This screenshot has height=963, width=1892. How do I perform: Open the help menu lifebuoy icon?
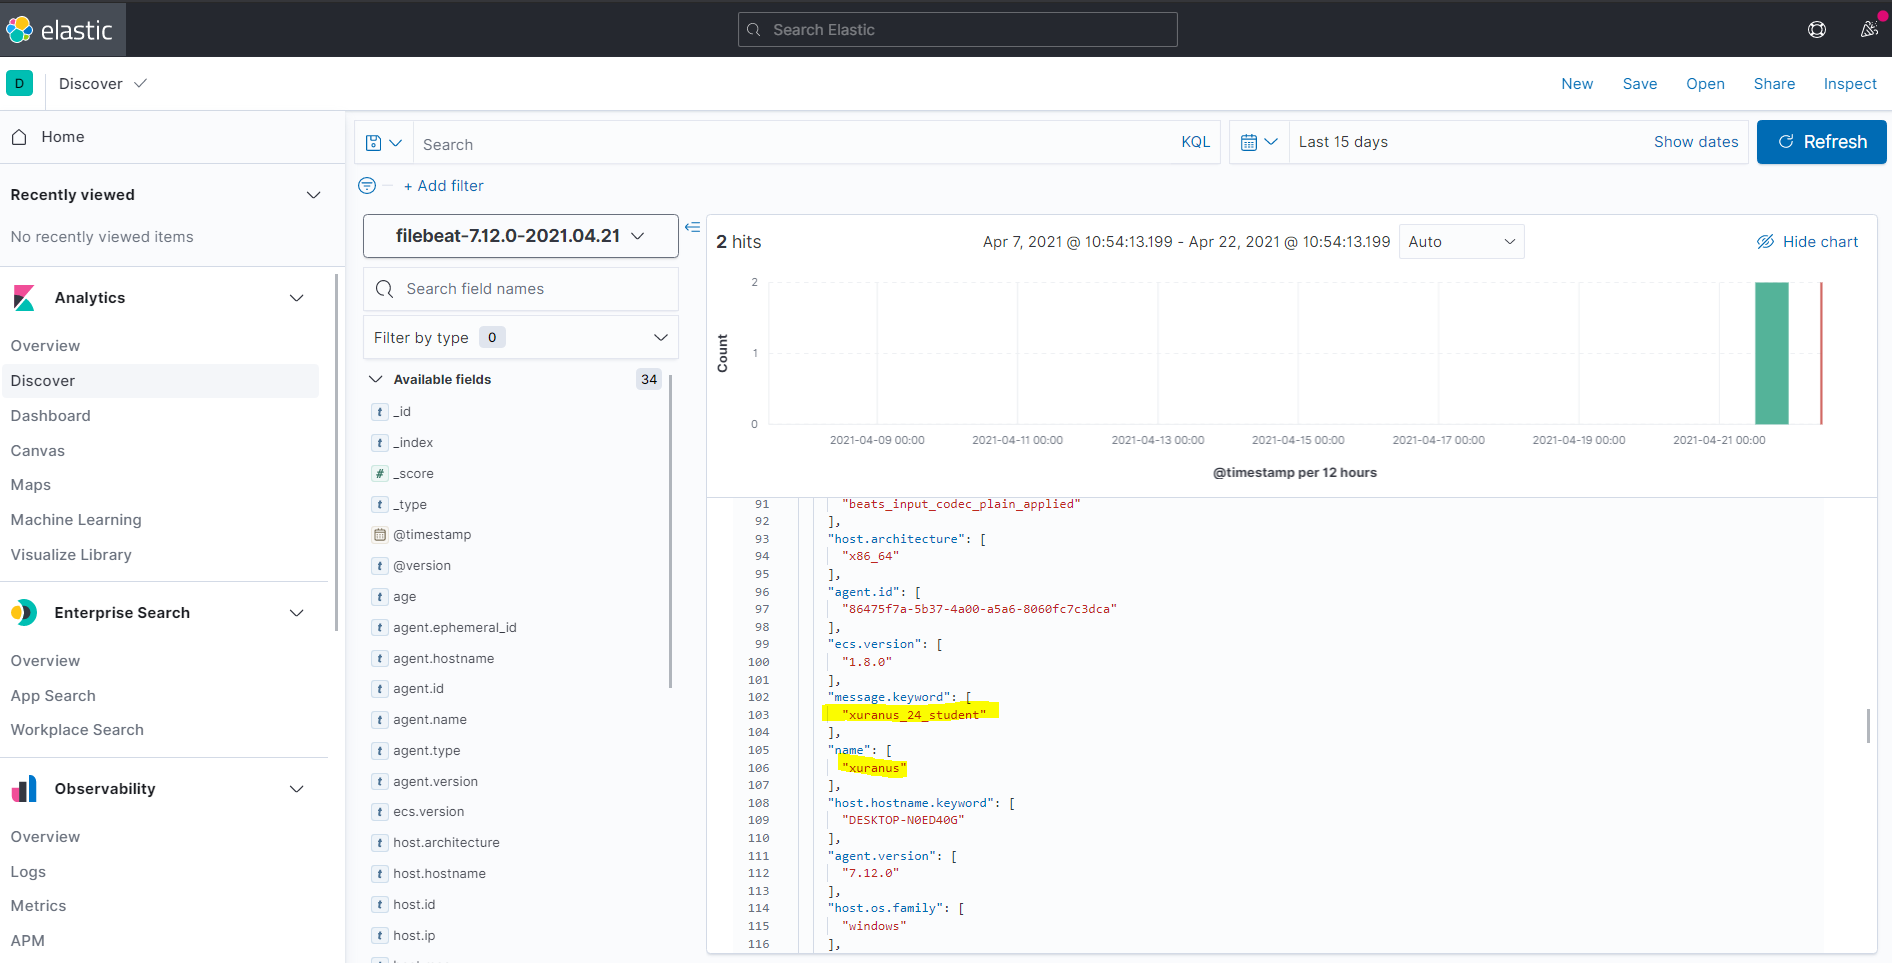pyautogui.click(x=1817, y=30)
